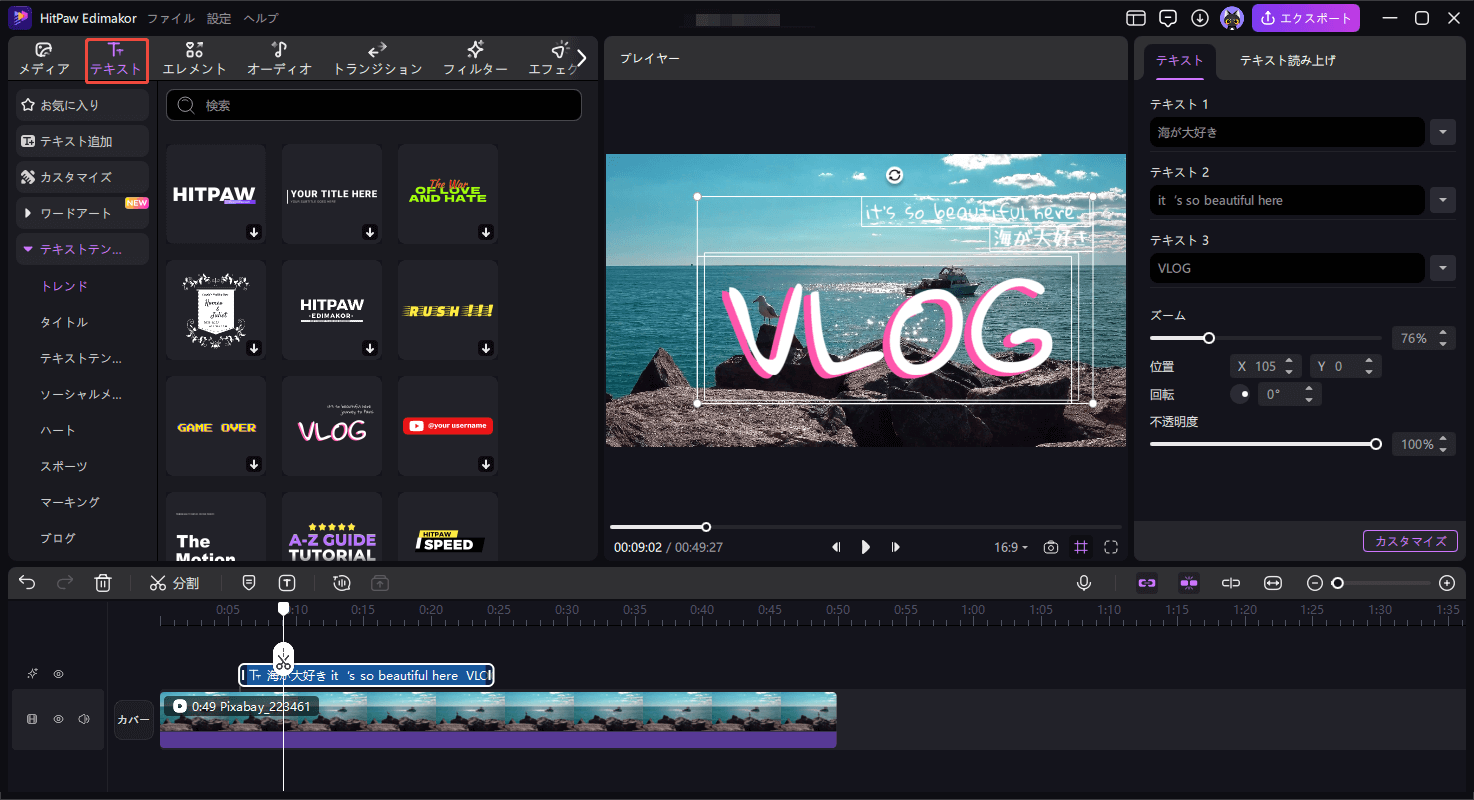
Task: Expand the ワードアート category
Action: pyautogui.click(x=82, y=213)
